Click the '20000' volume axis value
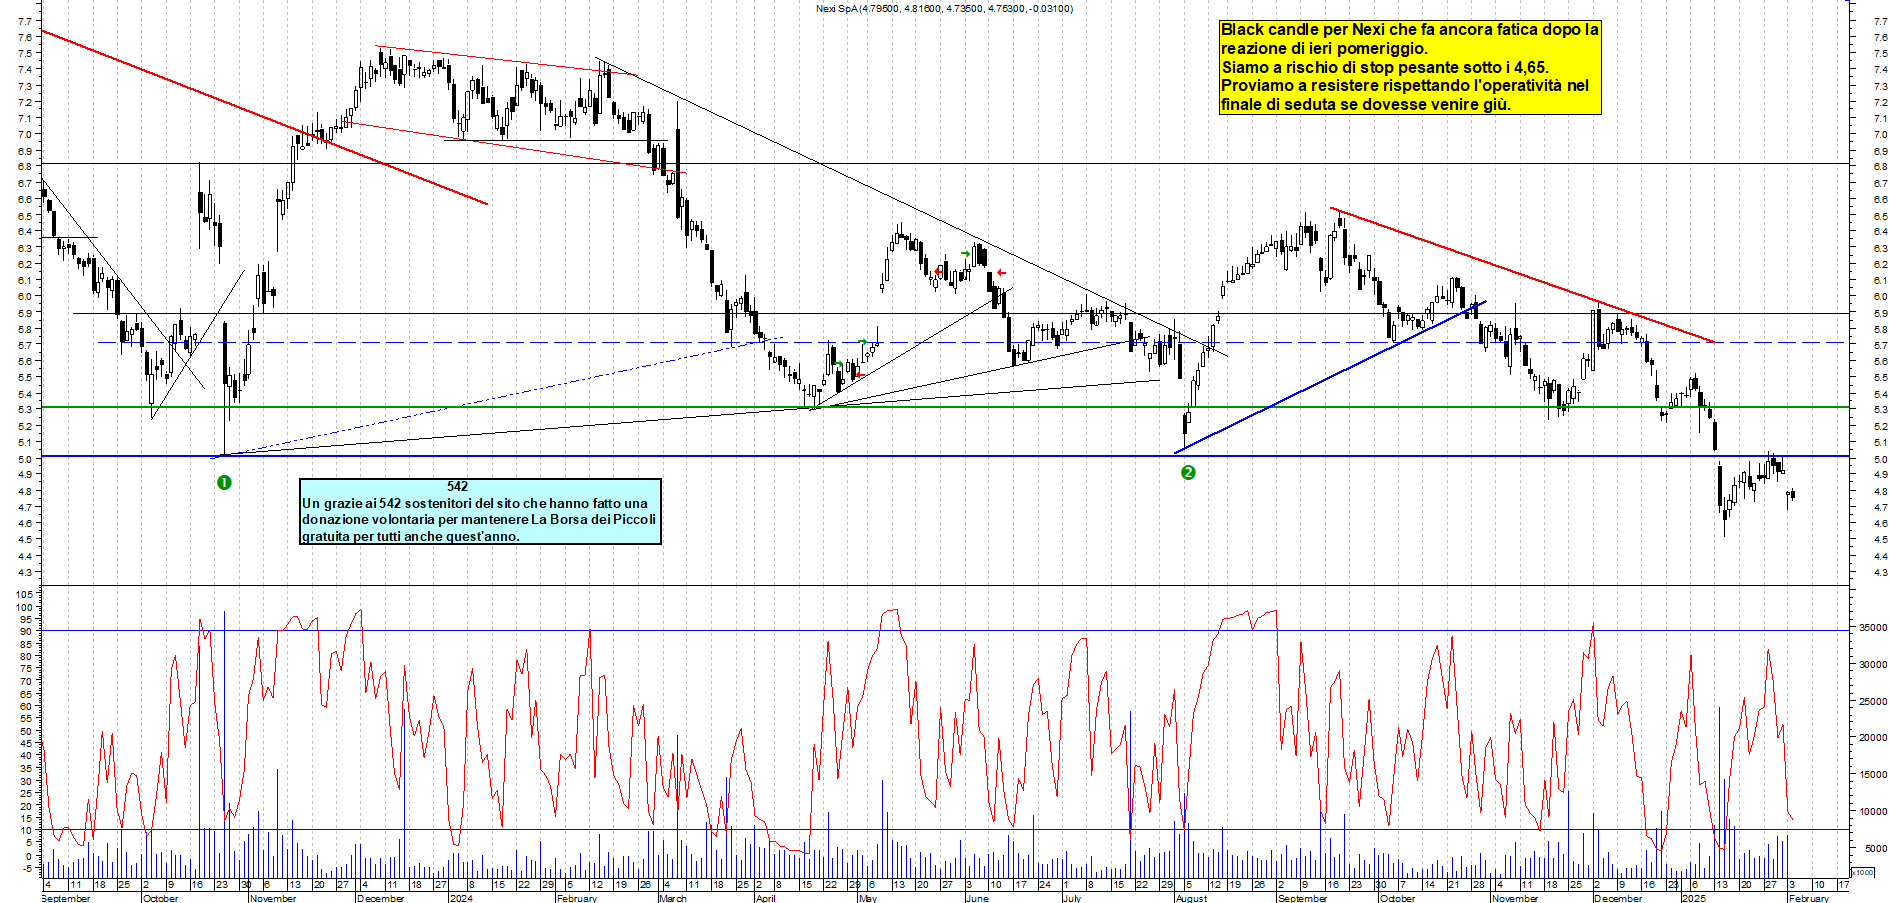This screenshot has height=903, width=1890. pyautogui.click(x=1873, y=738)
